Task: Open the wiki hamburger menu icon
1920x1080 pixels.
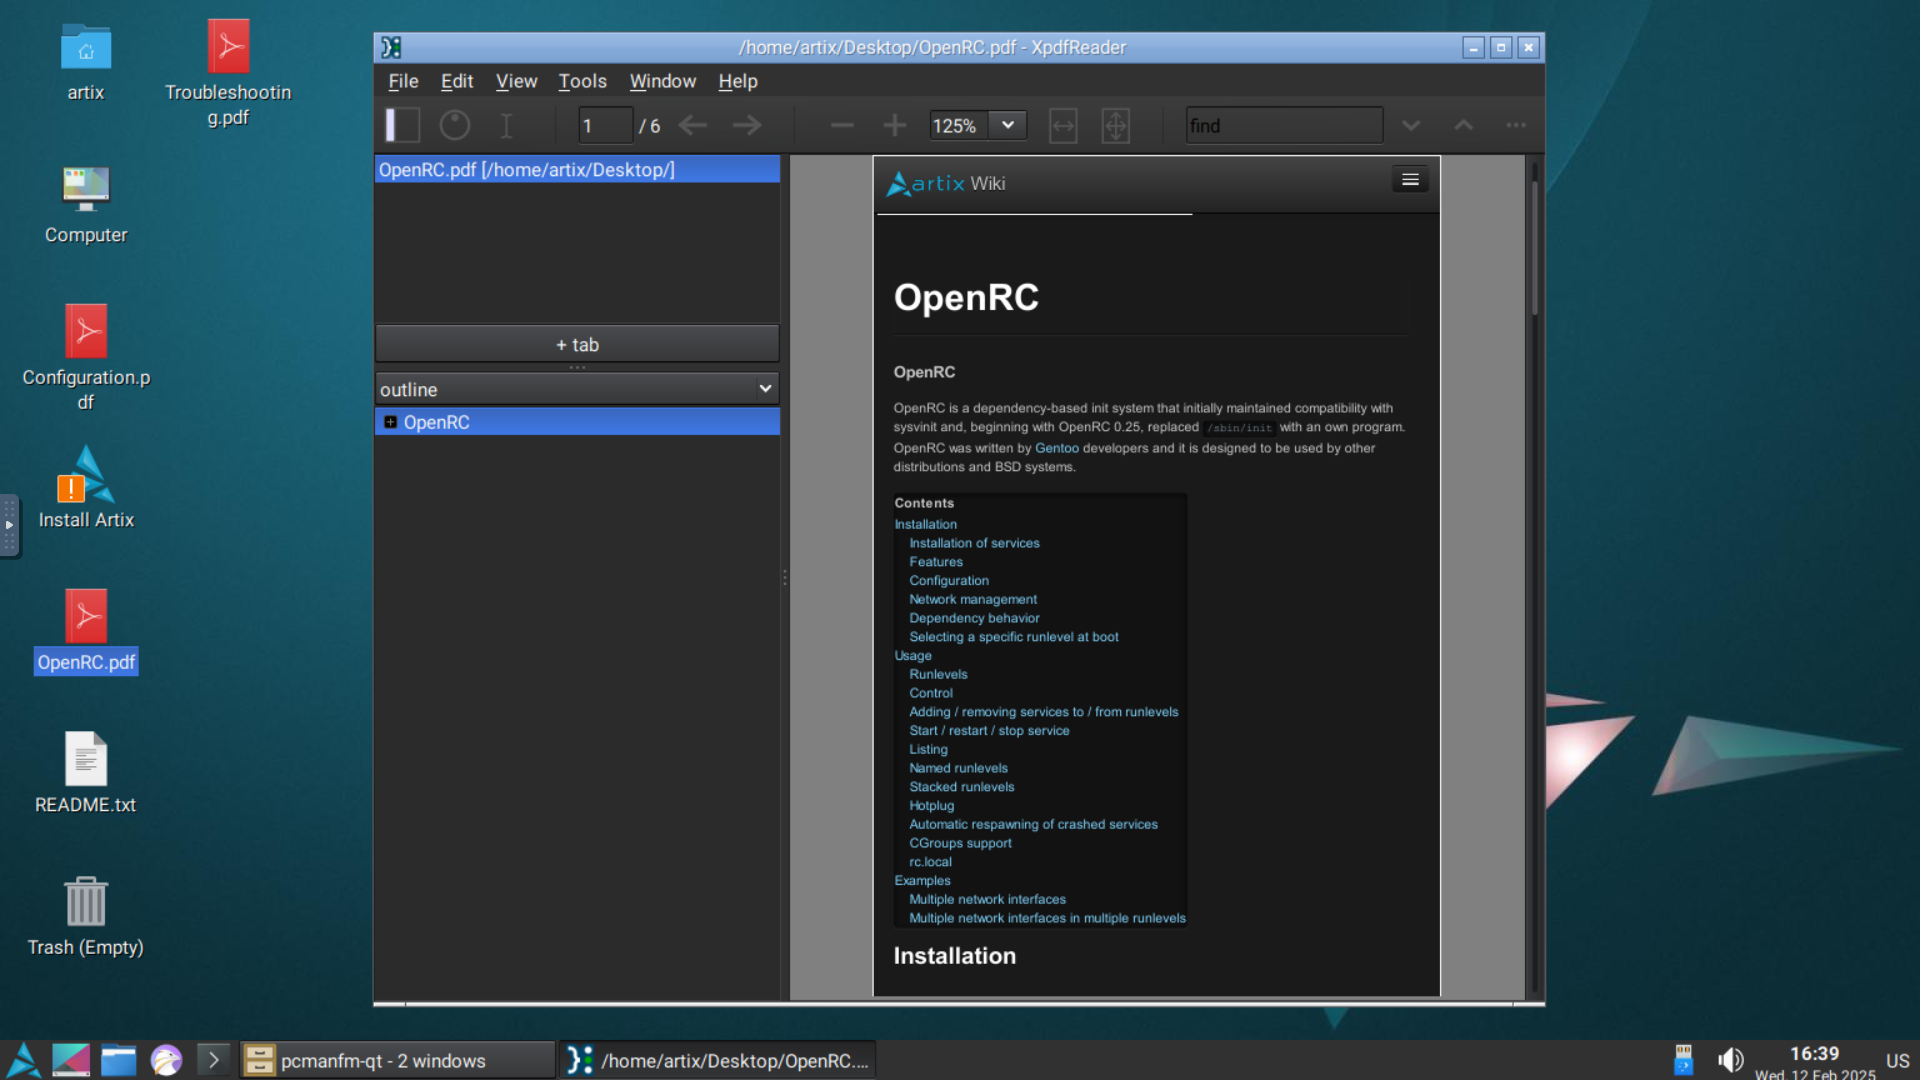Action: [x=1410, y=180]
